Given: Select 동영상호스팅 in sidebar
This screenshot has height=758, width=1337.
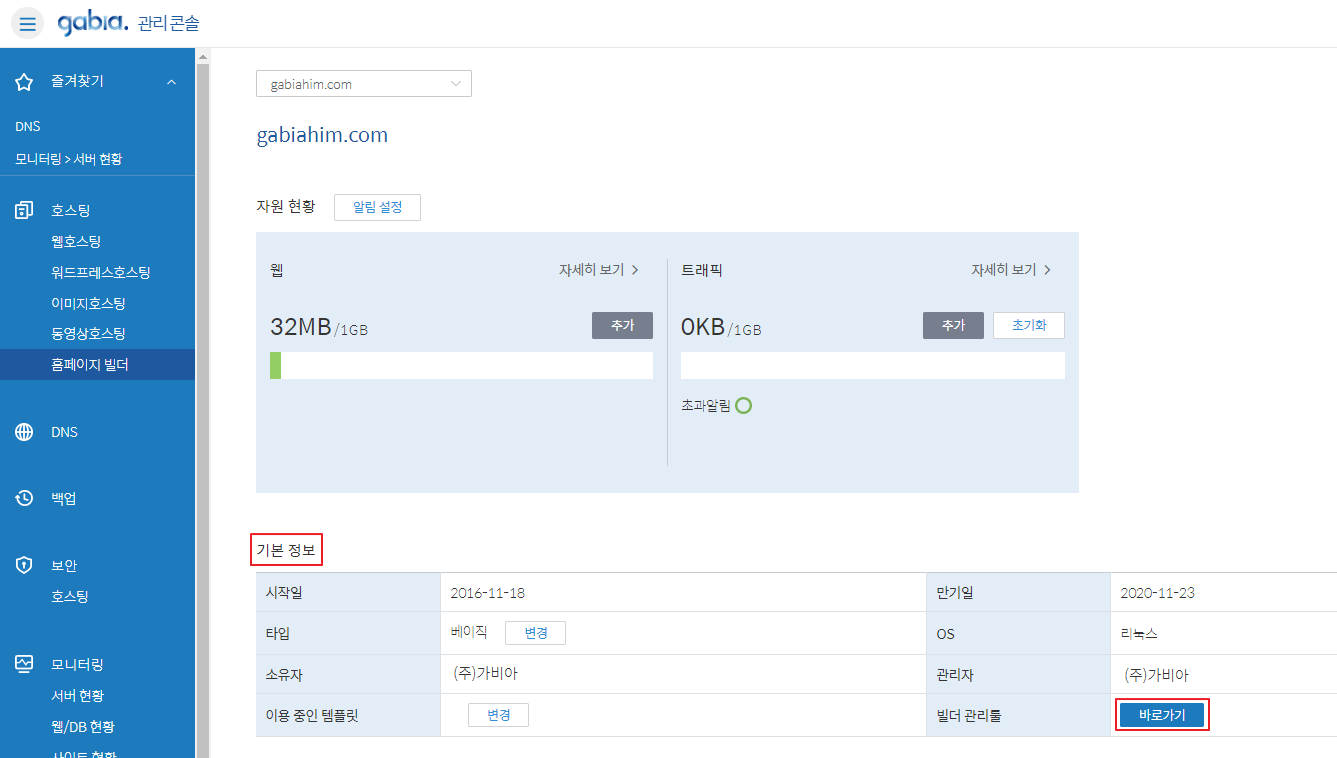Looking at the screenshot, I should point(88,333).
